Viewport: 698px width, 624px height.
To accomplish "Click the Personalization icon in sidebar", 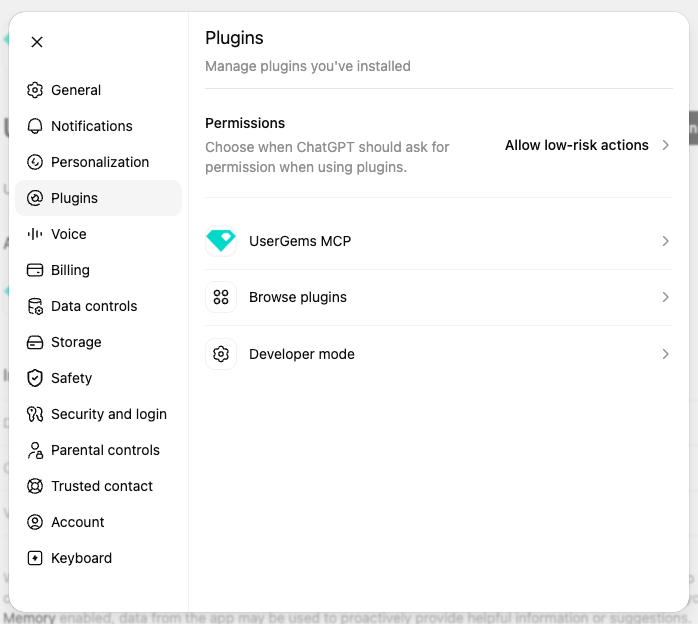I will [35, 162].
